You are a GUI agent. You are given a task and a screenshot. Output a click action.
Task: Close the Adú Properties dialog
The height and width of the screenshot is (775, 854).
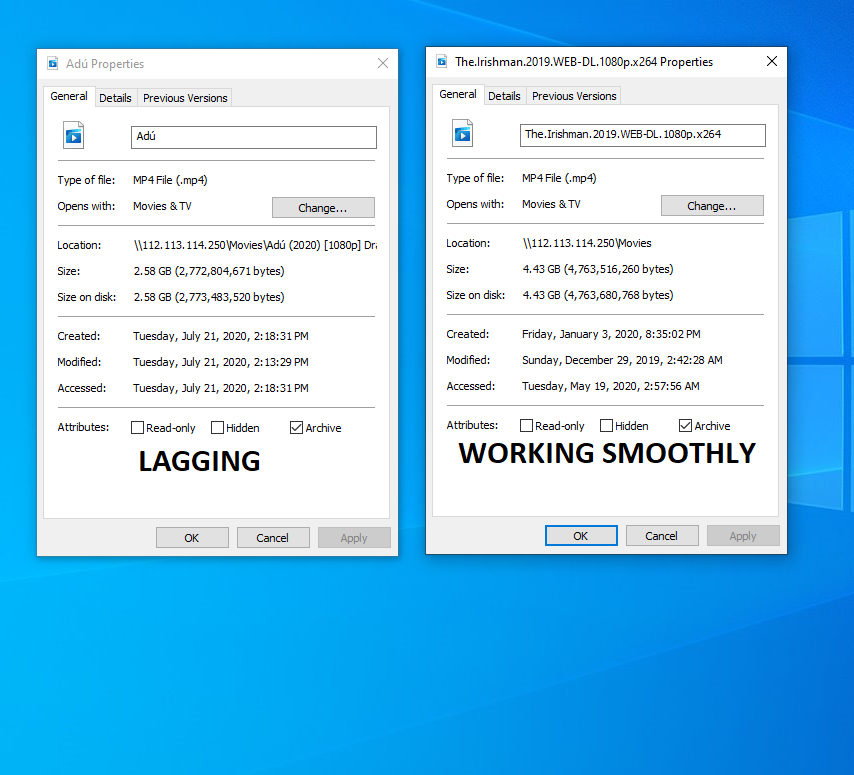coord(382,64)
